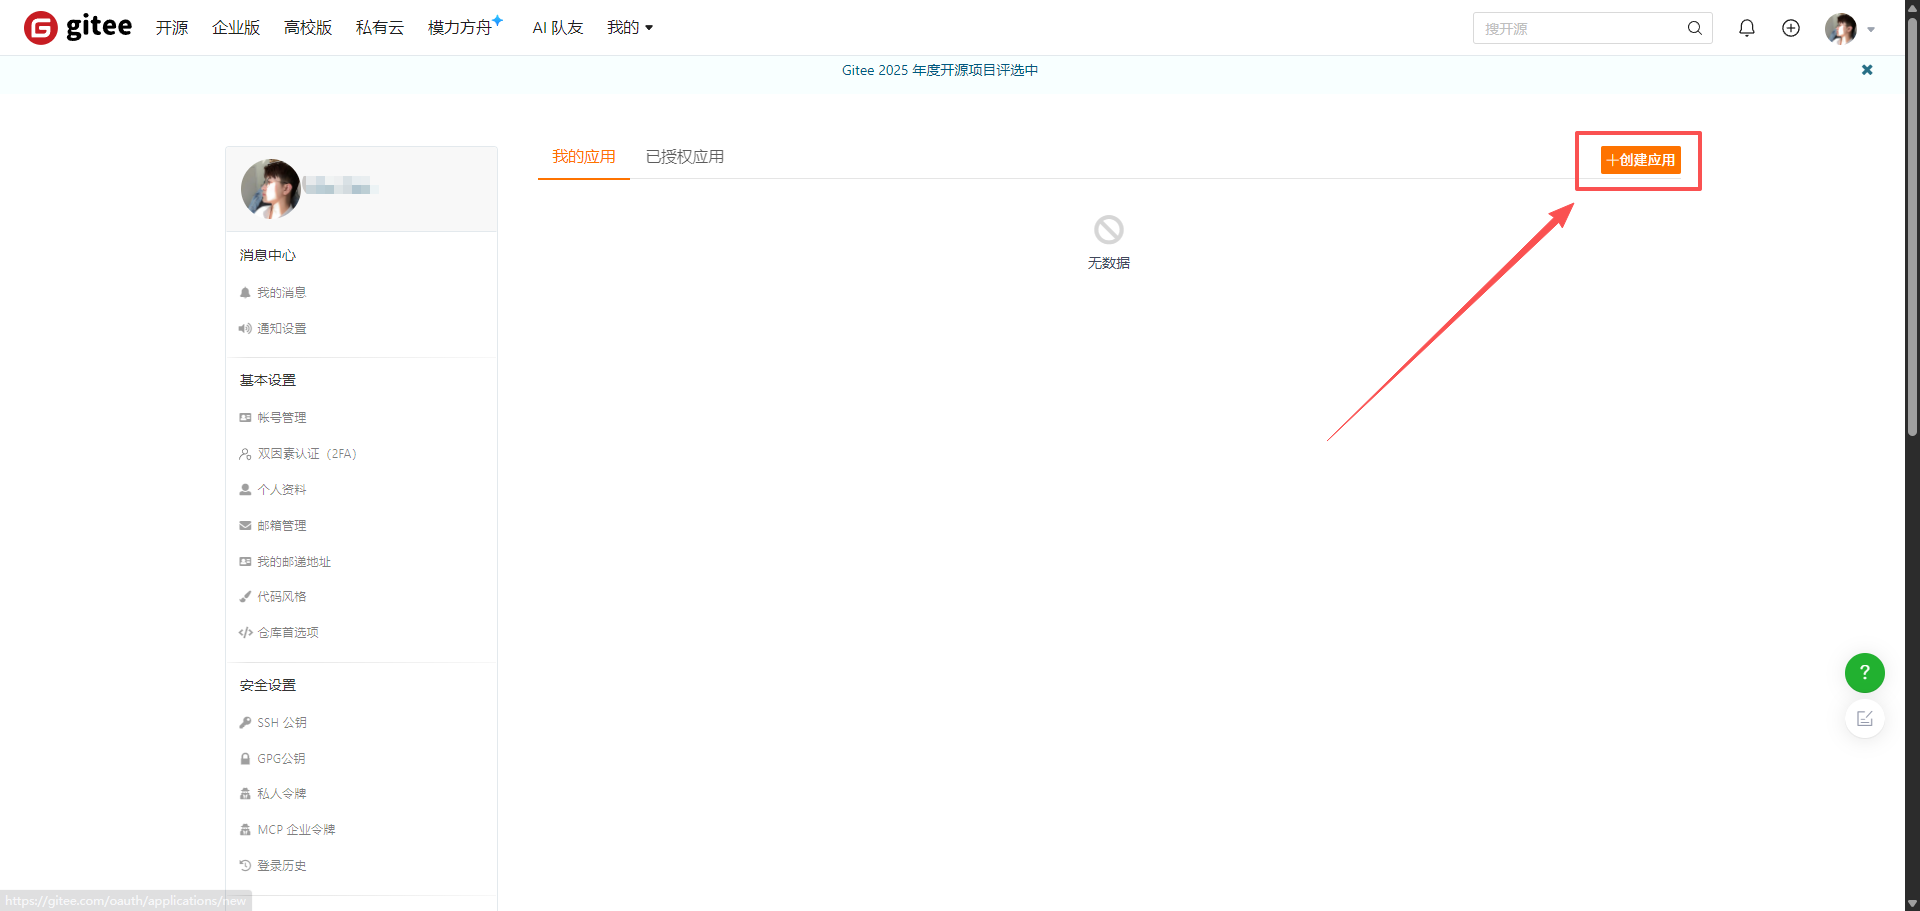Open the green help question mark button
The image size is (1920, 911).
click(x=1864, y=673)
